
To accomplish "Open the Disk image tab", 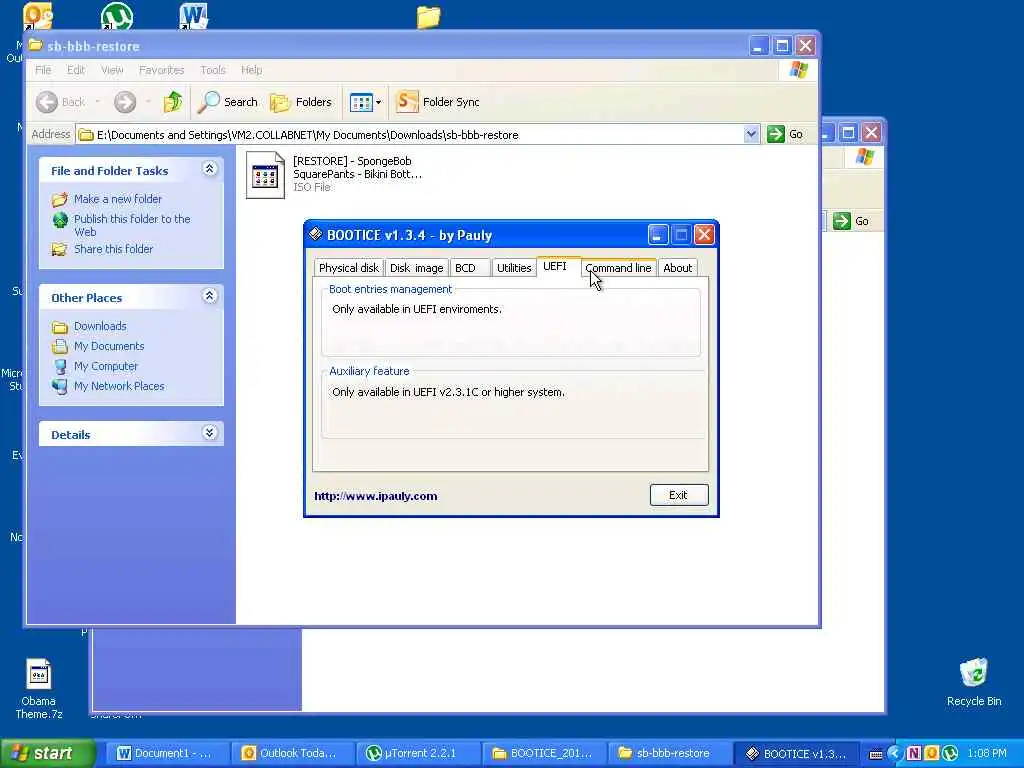I will pyautogui.click(x=416, y=268).
